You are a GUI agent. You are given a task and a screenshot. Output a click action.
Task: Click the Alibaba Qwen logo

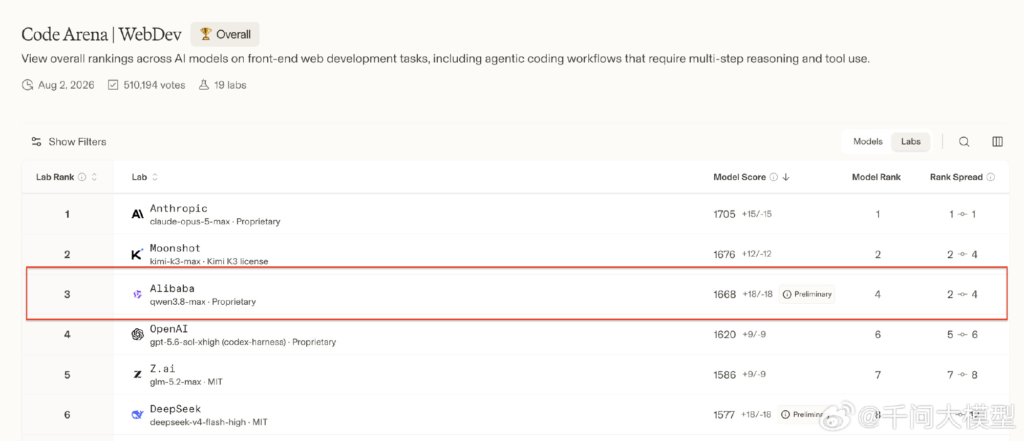[x=137, y=295]
